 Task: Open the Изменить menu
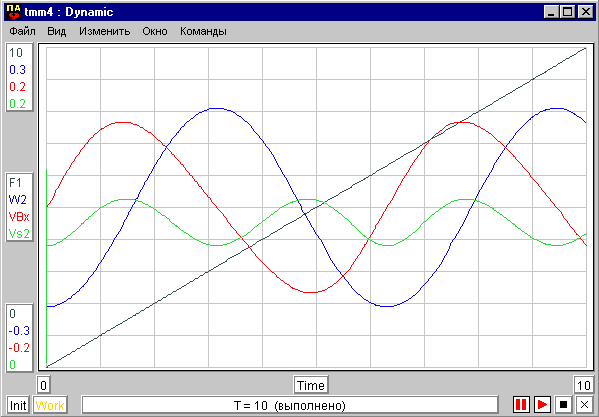point(105,31)
